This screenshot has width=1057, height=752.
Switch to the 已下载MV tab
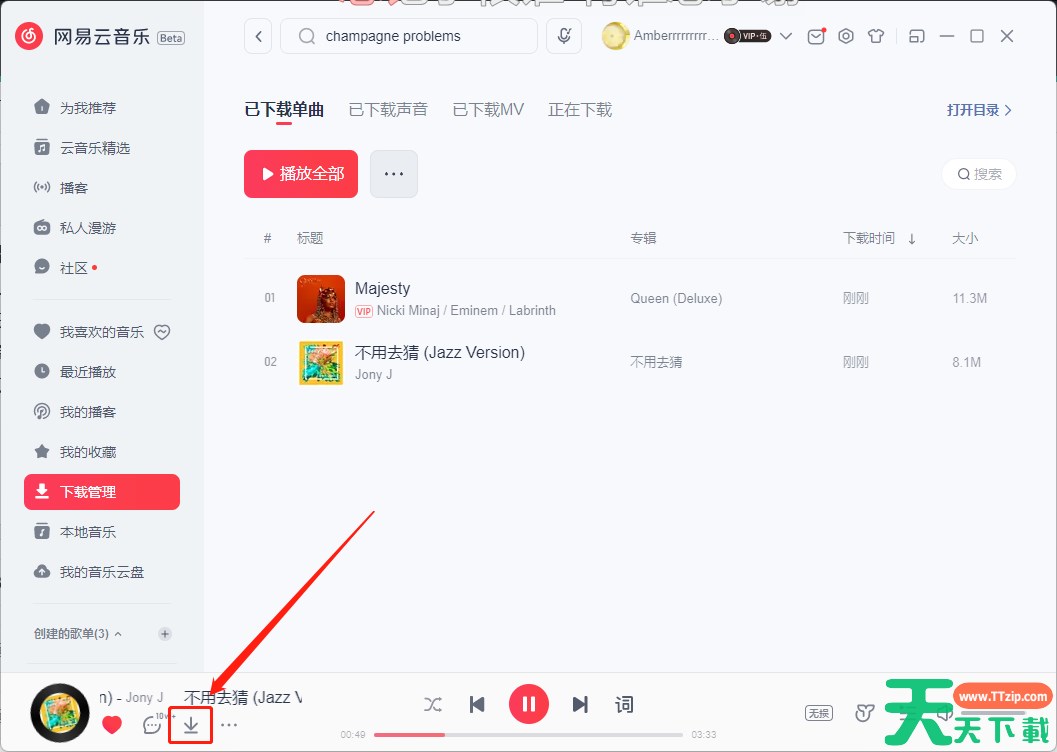tap(488, 110)
